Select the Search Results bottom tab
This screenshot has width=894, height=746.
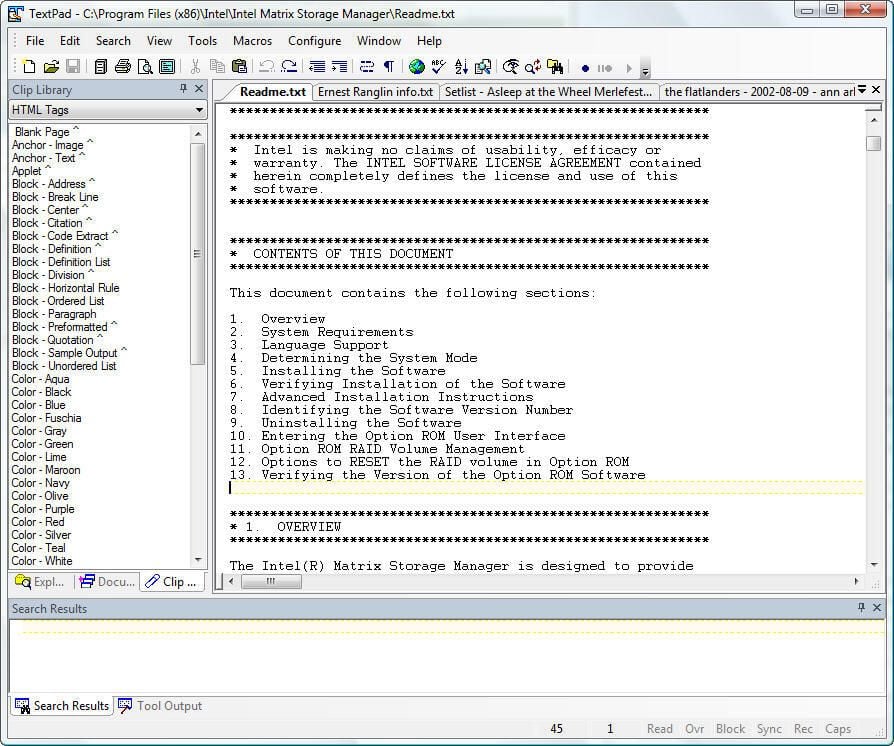(62, 706)
